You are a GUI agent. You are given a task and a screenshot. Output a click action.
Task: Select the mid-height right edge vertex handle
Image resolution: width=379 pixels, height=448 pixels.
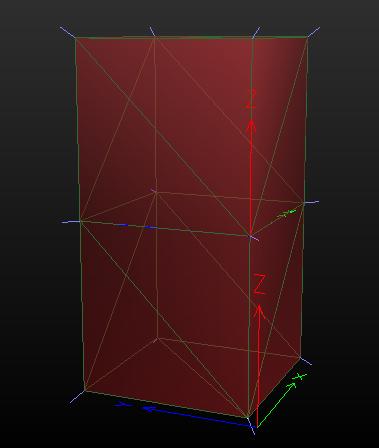(x=304, y=203)
